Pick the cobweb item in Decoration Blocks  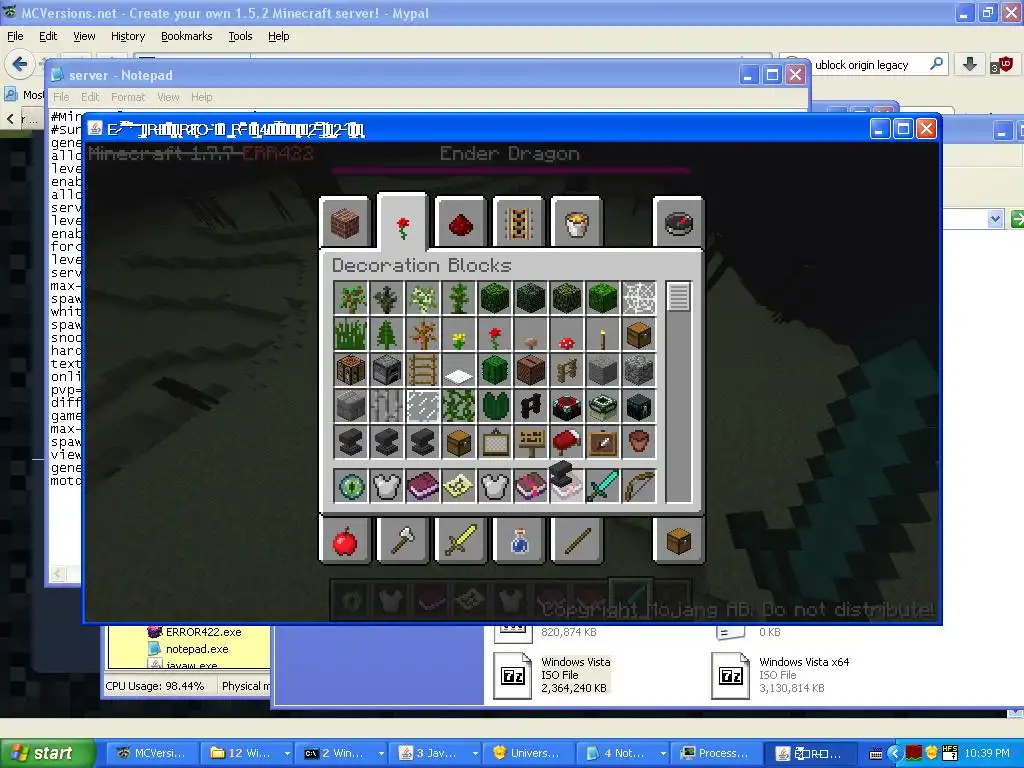pyautogui.click(x=639, y=298)
